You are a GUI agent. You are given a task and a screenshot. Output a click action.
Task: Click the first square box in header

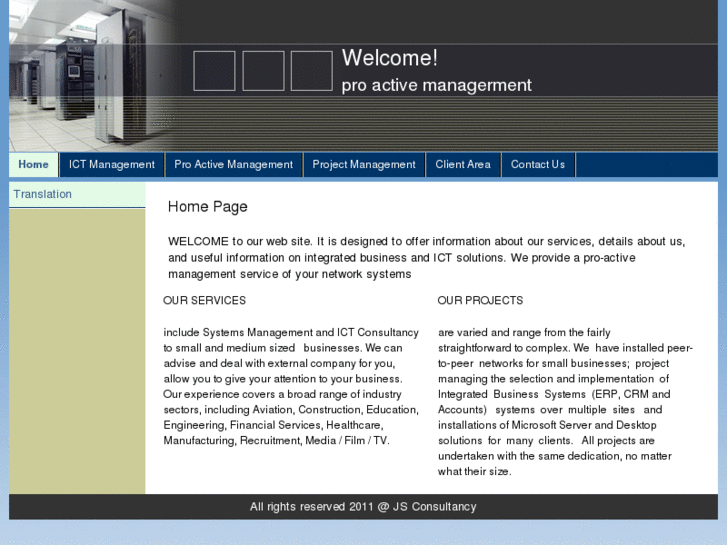pyautogui.click(x=214, y=71)
